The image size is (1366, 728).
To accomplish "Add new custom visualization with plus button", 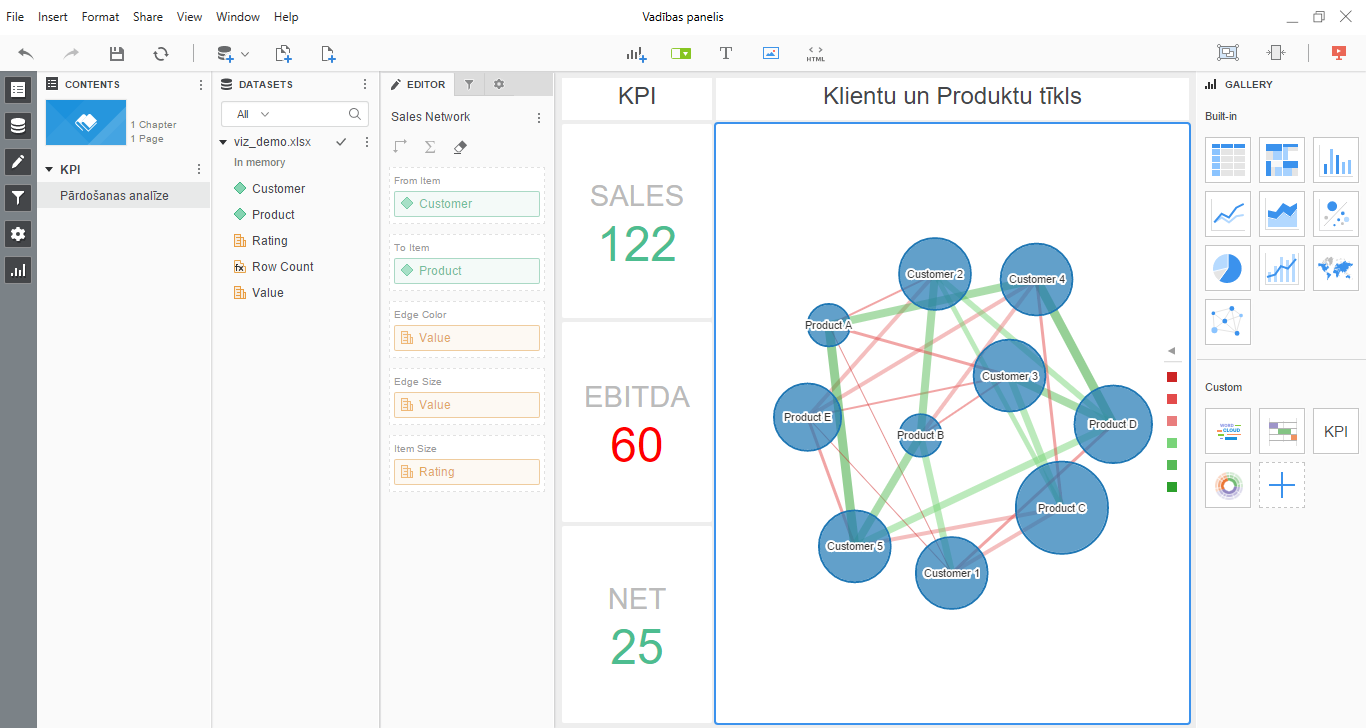I will tap(1281, 485).
